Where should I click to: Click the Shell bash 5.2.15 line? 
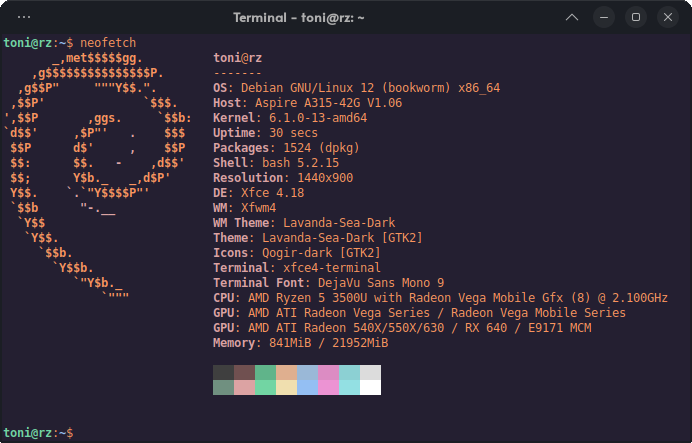pyautogui.click(x=276, y=163)
